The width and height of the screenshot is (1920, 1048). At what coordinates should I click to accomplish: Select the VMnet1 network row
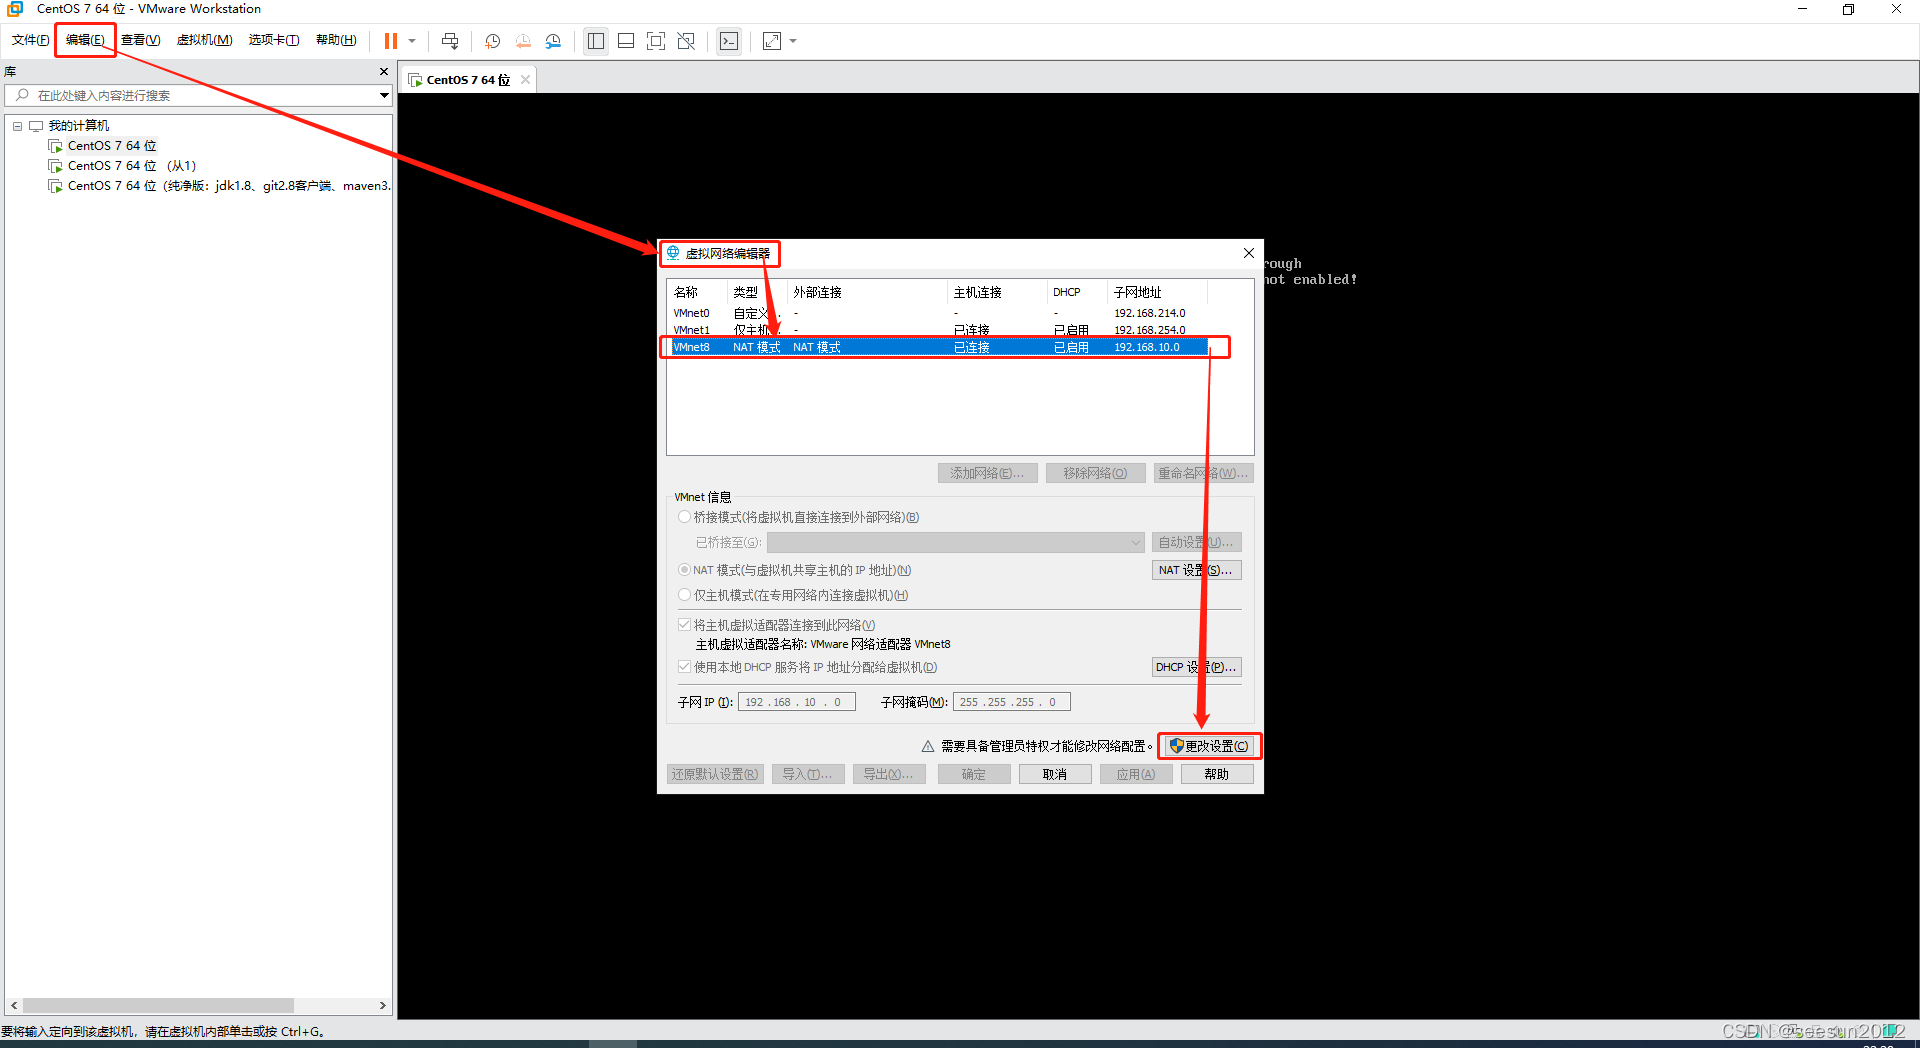point(937,330)
